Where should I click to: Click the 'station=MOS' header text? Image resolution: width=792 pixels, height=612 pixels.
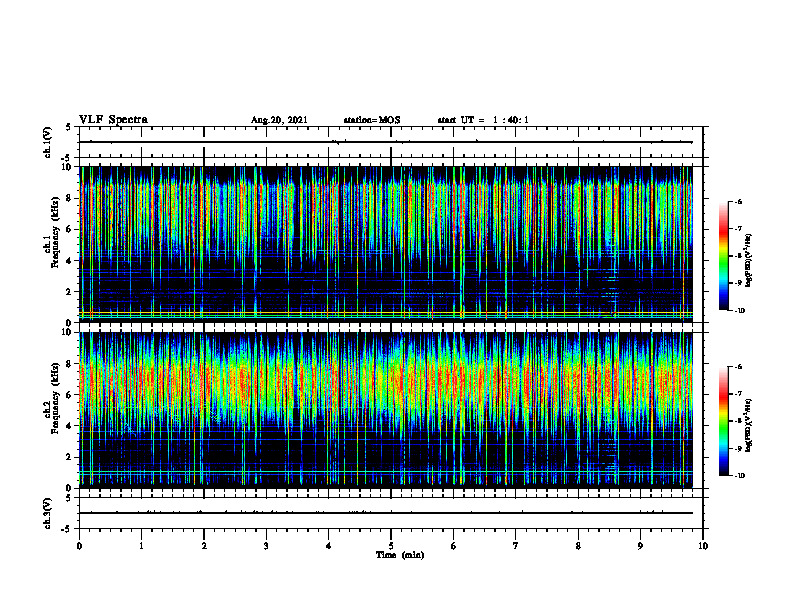pyautogui.click(x=372, y=120)
